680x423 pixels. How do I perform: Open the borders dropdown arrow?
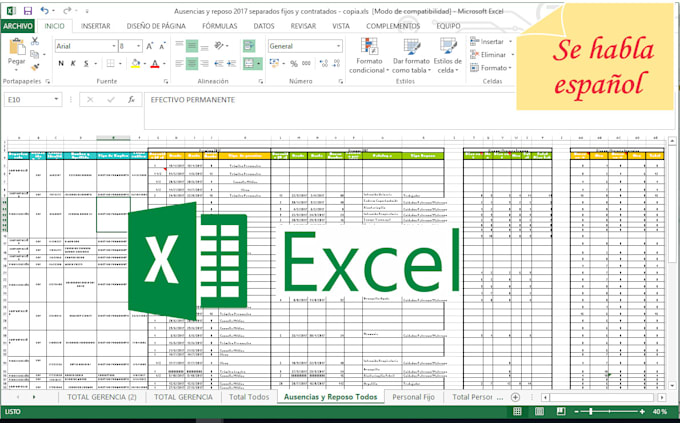click(120, 64)
